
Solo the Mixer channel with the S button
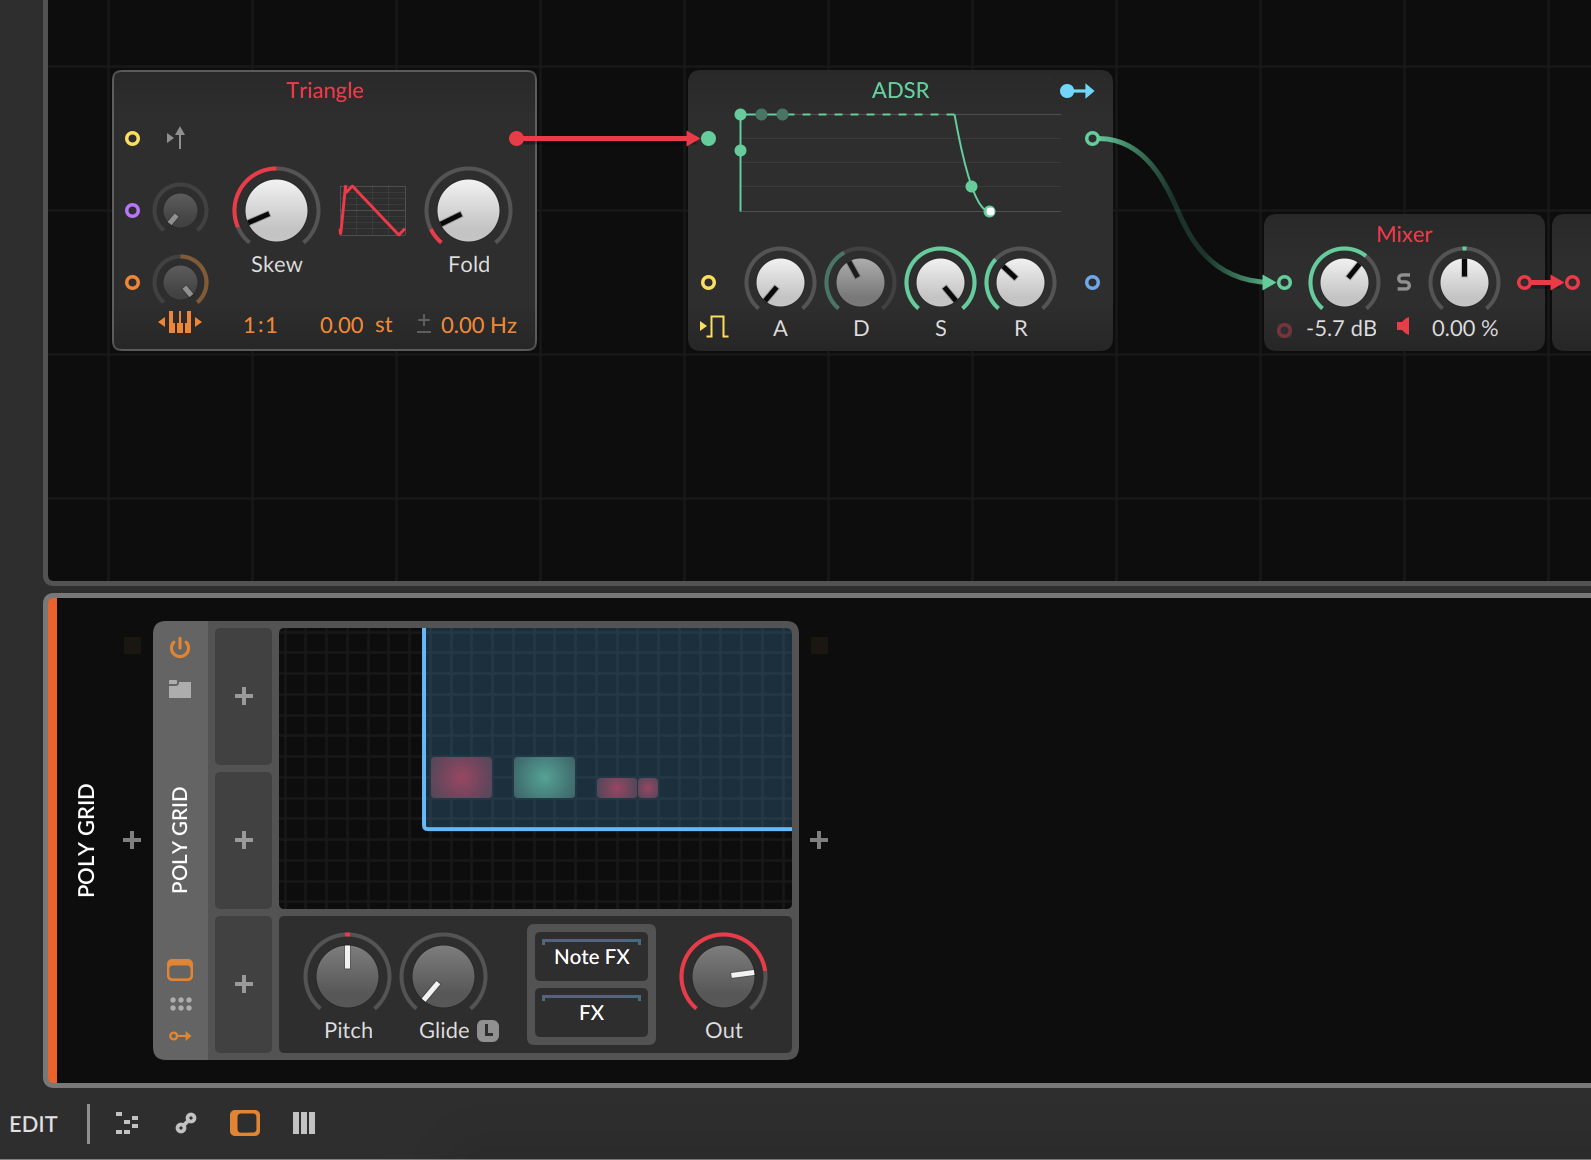point(1404,283)
